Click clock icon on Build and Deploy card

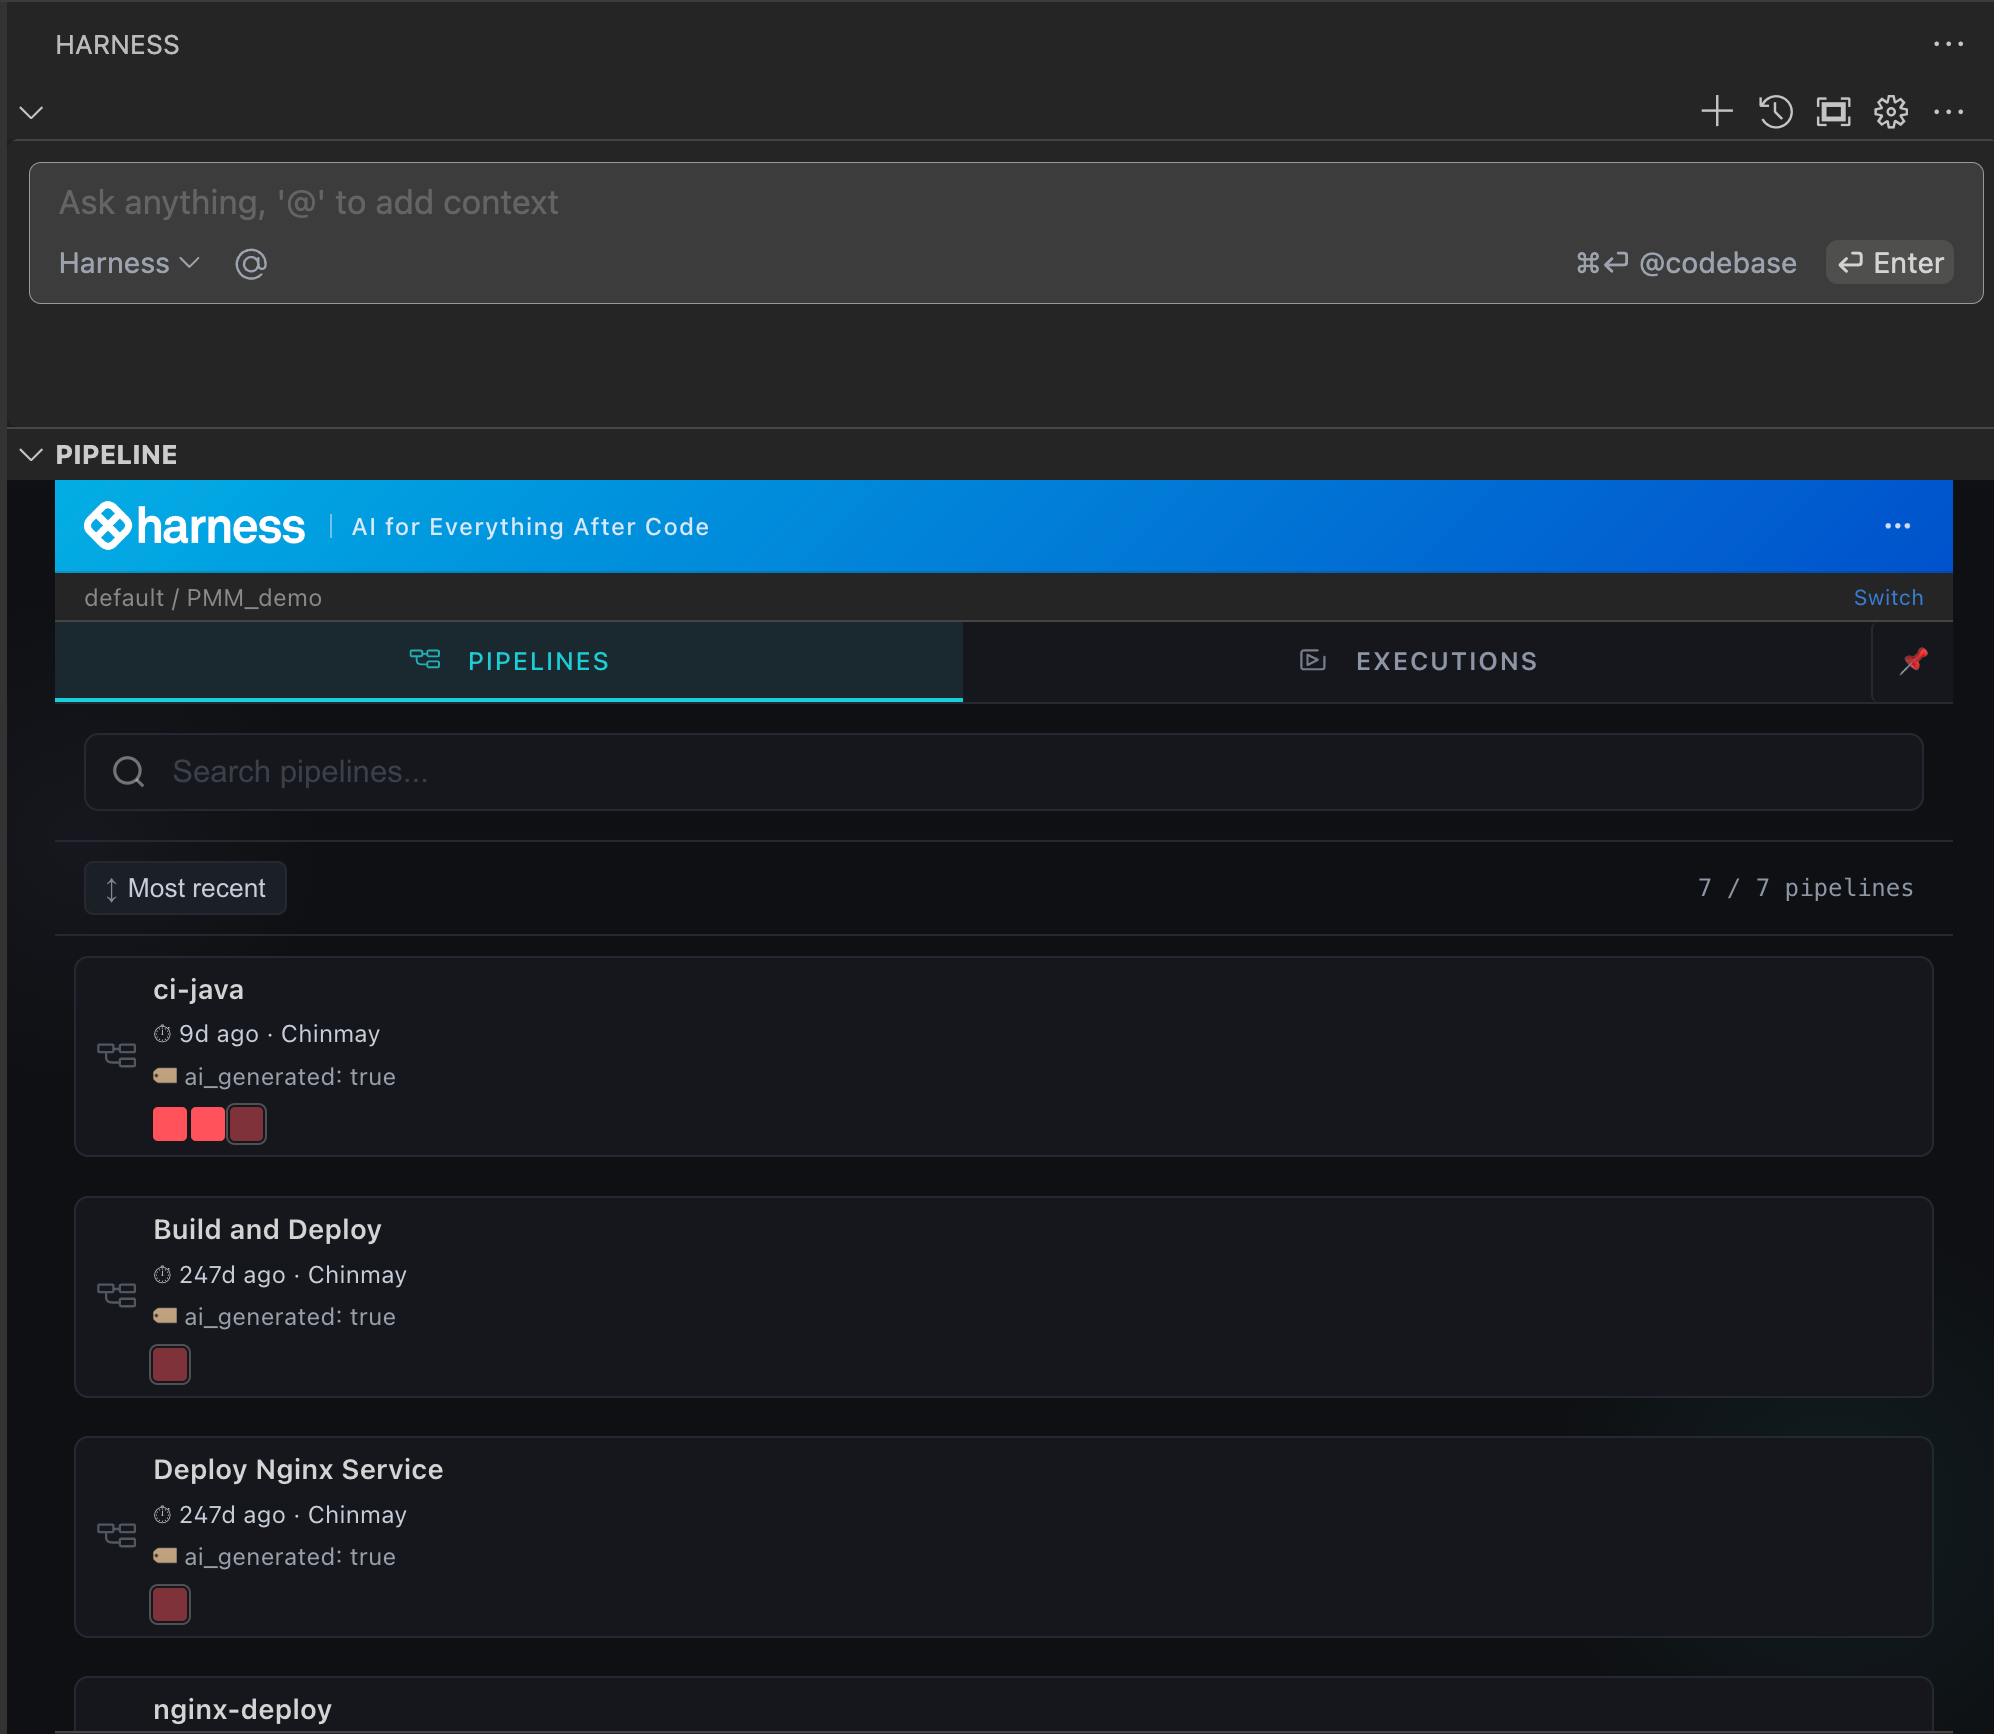(x=162, y=1274)
